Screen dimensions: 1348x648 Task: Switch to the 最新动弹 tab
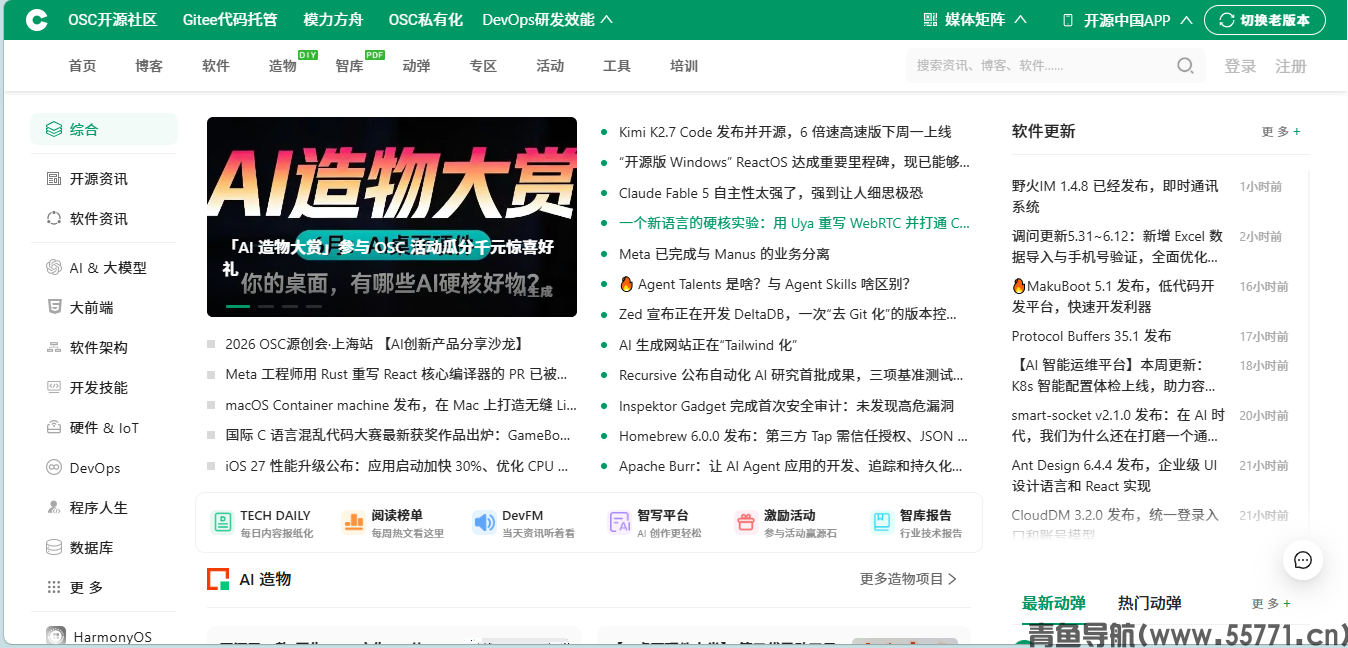pos(1054,604)
